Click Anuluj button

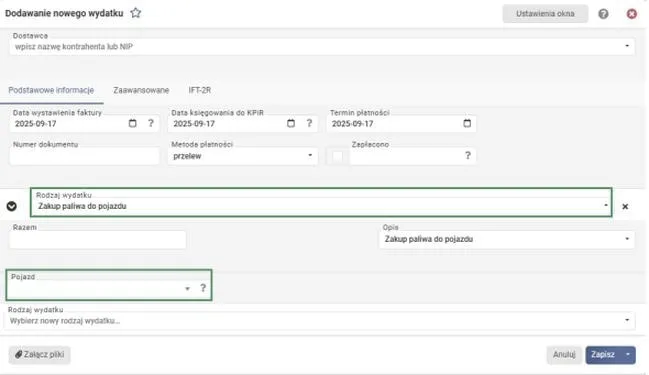[x=564, y=355]
